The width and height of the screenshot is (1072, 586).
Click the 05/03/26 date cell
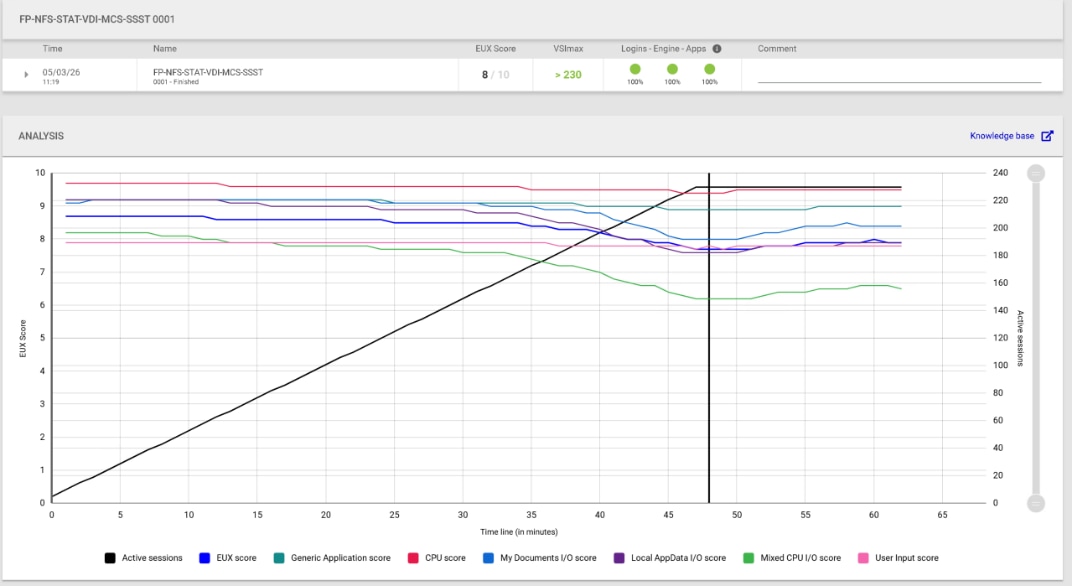[x=61, y=72]
